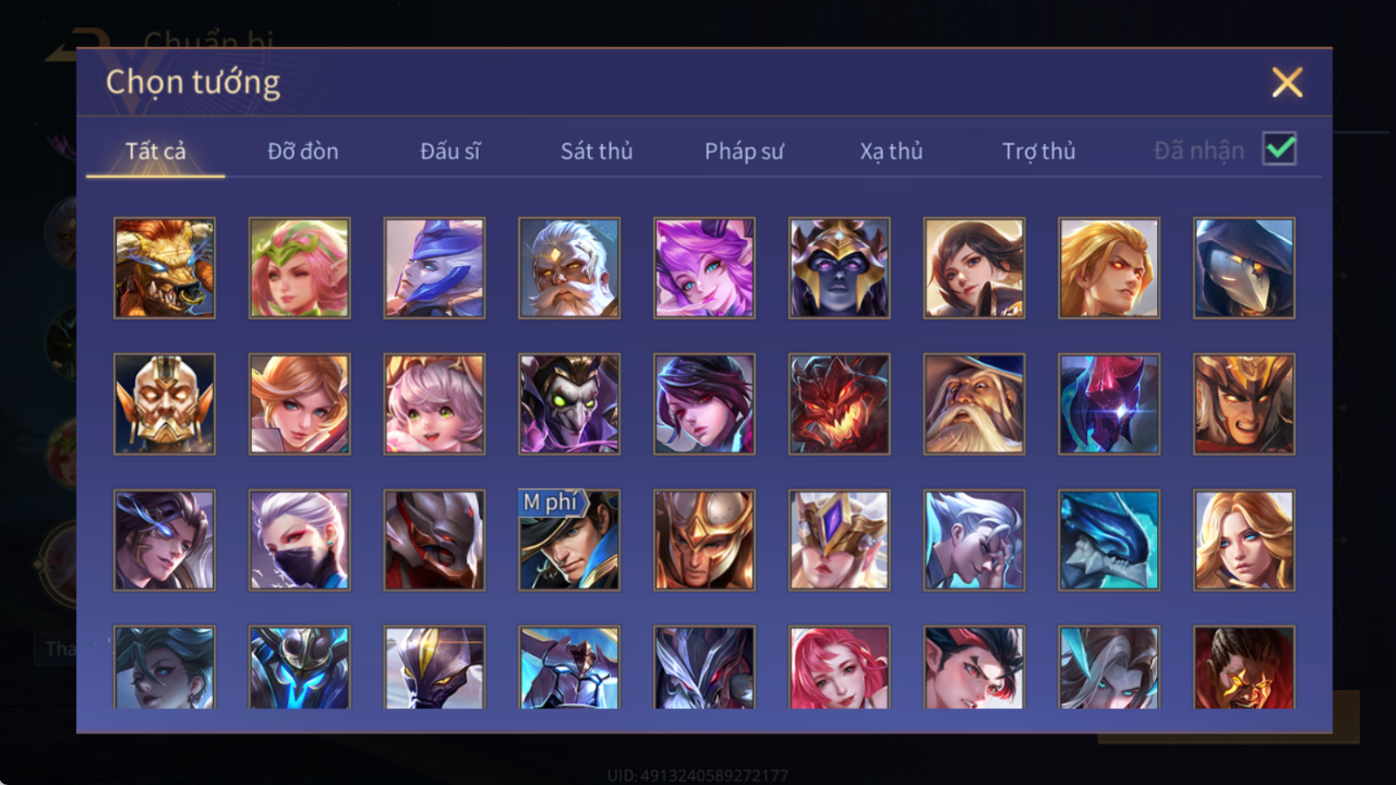Open the 'Trợ thủ' tab
The height and width of the screenshot is (785, 1396).
pyautogui.click(x=1039, y=151)
